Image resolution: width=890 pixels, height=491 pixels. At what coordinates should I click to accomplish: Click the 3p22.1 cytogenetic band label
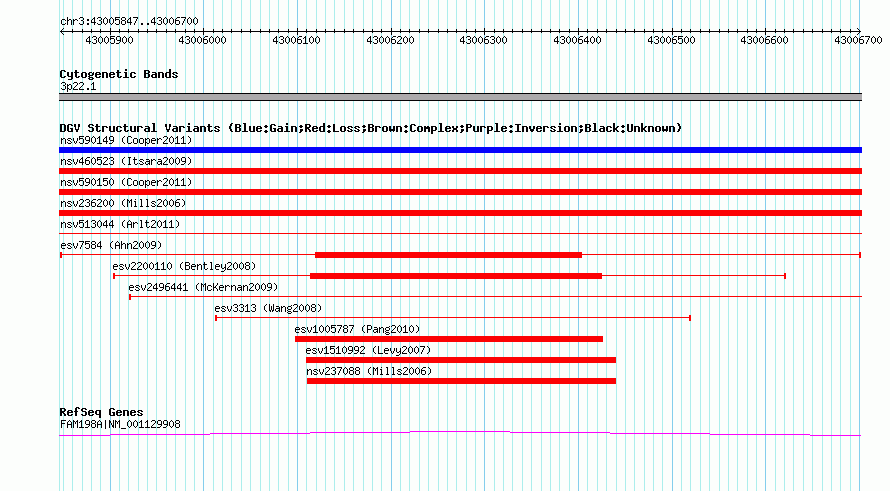[78, 86]
